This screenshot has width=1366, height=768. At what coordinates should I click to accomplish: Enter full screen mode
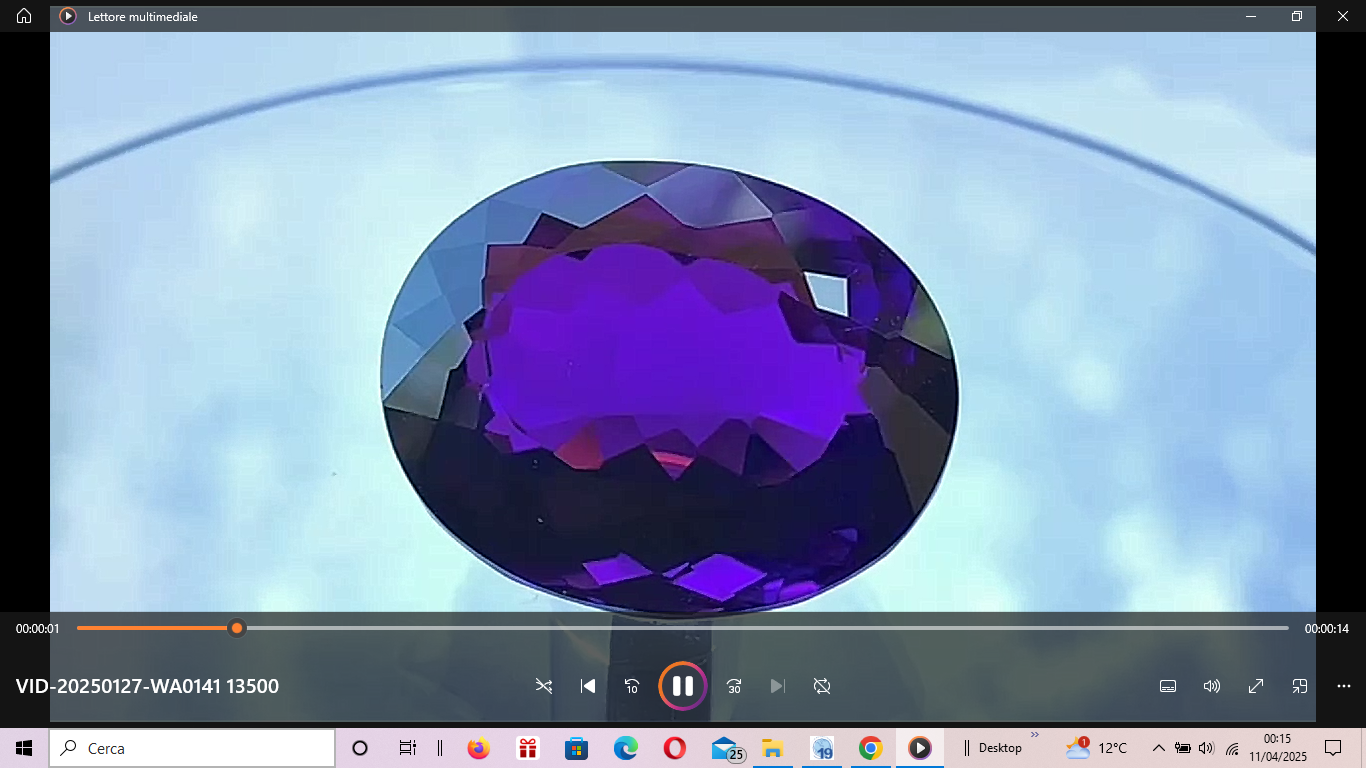(1256, 686)
